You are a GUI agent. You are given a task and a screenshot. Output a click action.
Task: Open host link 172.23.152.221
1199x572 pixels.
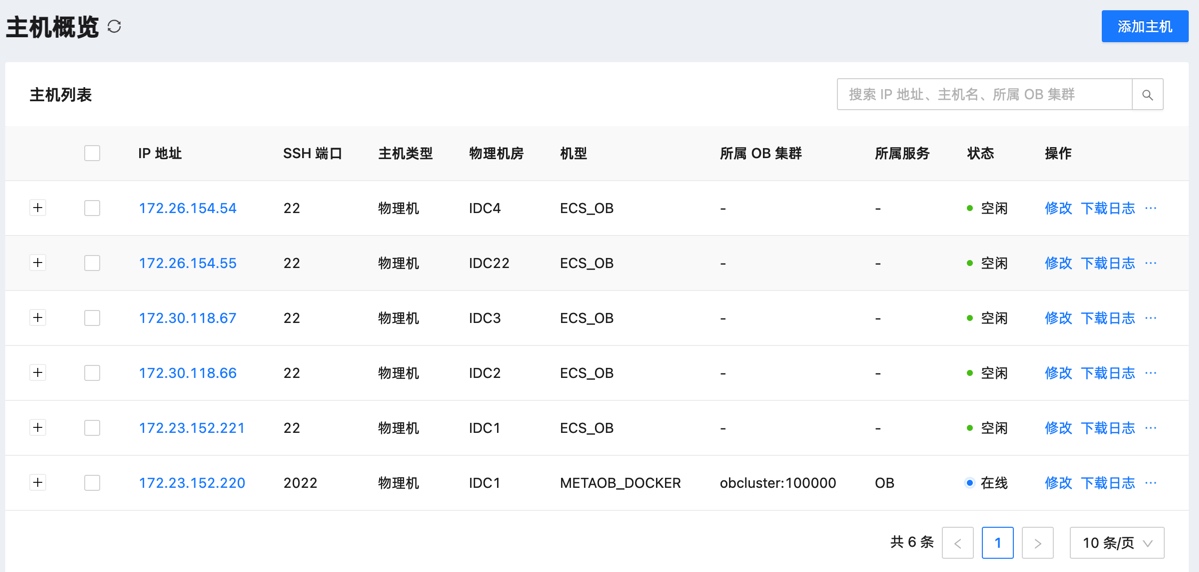tap(191, 428)
